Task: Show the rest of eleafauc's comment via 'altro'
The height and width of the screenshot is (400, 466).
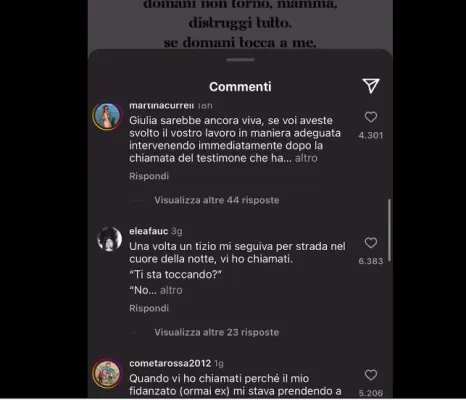Action: tap(171, 290)
